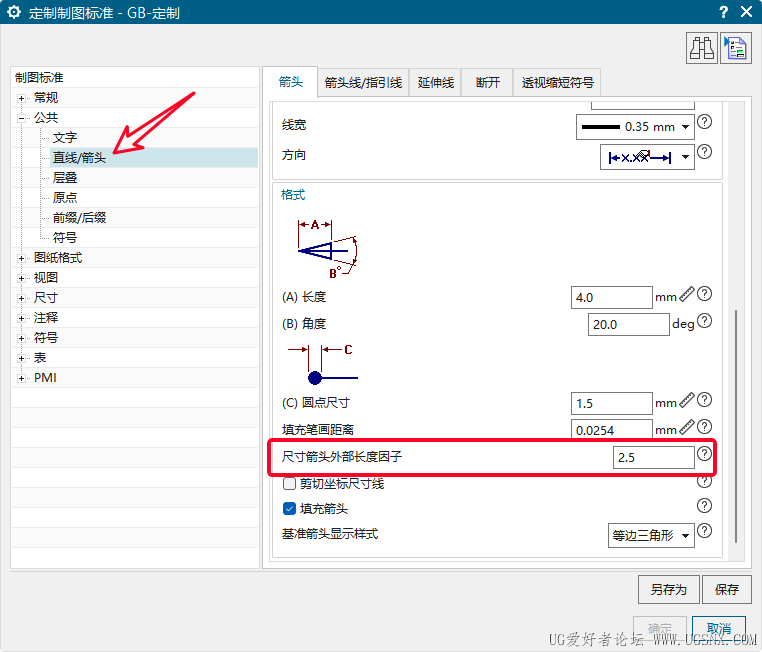
Task: Click ruler icon beside (A) 长度 field
Action: [687, 294]
